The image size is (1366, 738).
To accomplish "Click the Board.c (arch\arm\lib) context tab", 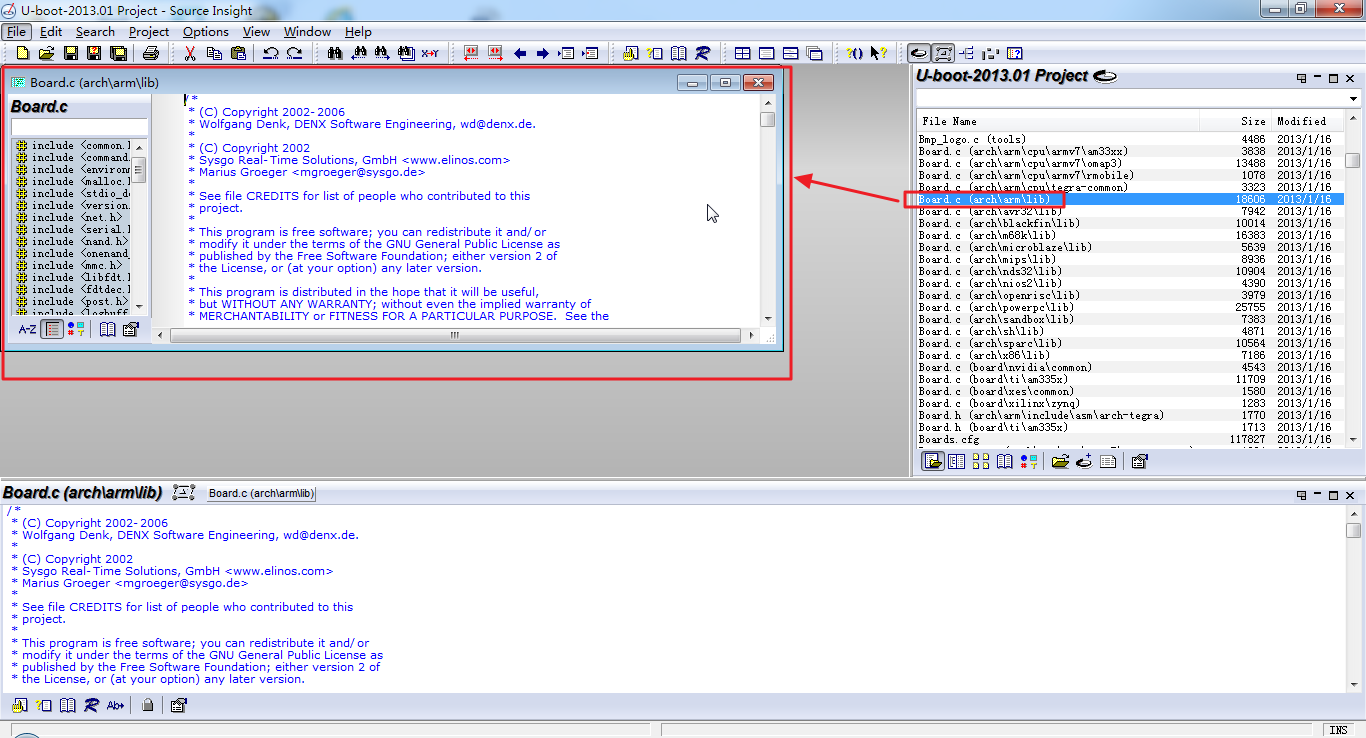I will click(262, 493).
